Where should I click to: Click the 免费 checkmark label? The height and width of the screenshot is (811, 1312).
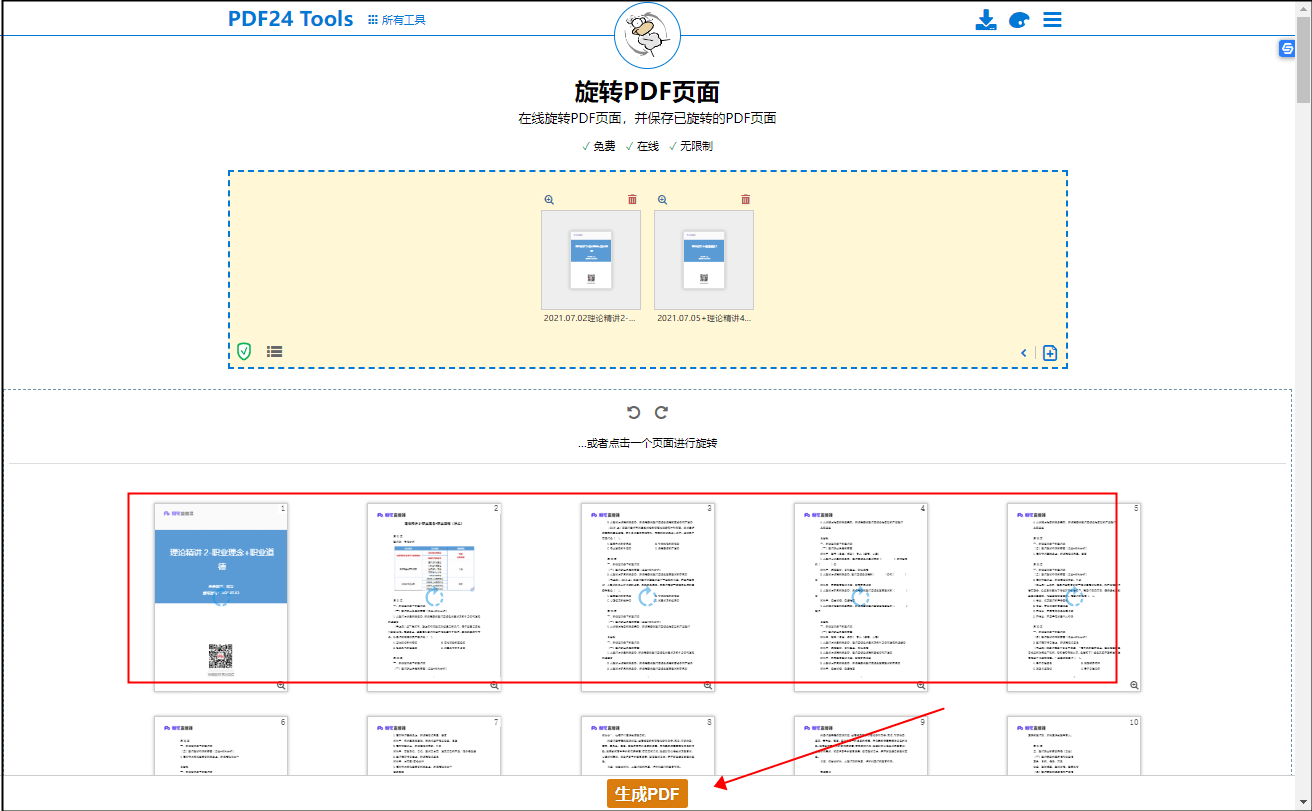[598, 146]
